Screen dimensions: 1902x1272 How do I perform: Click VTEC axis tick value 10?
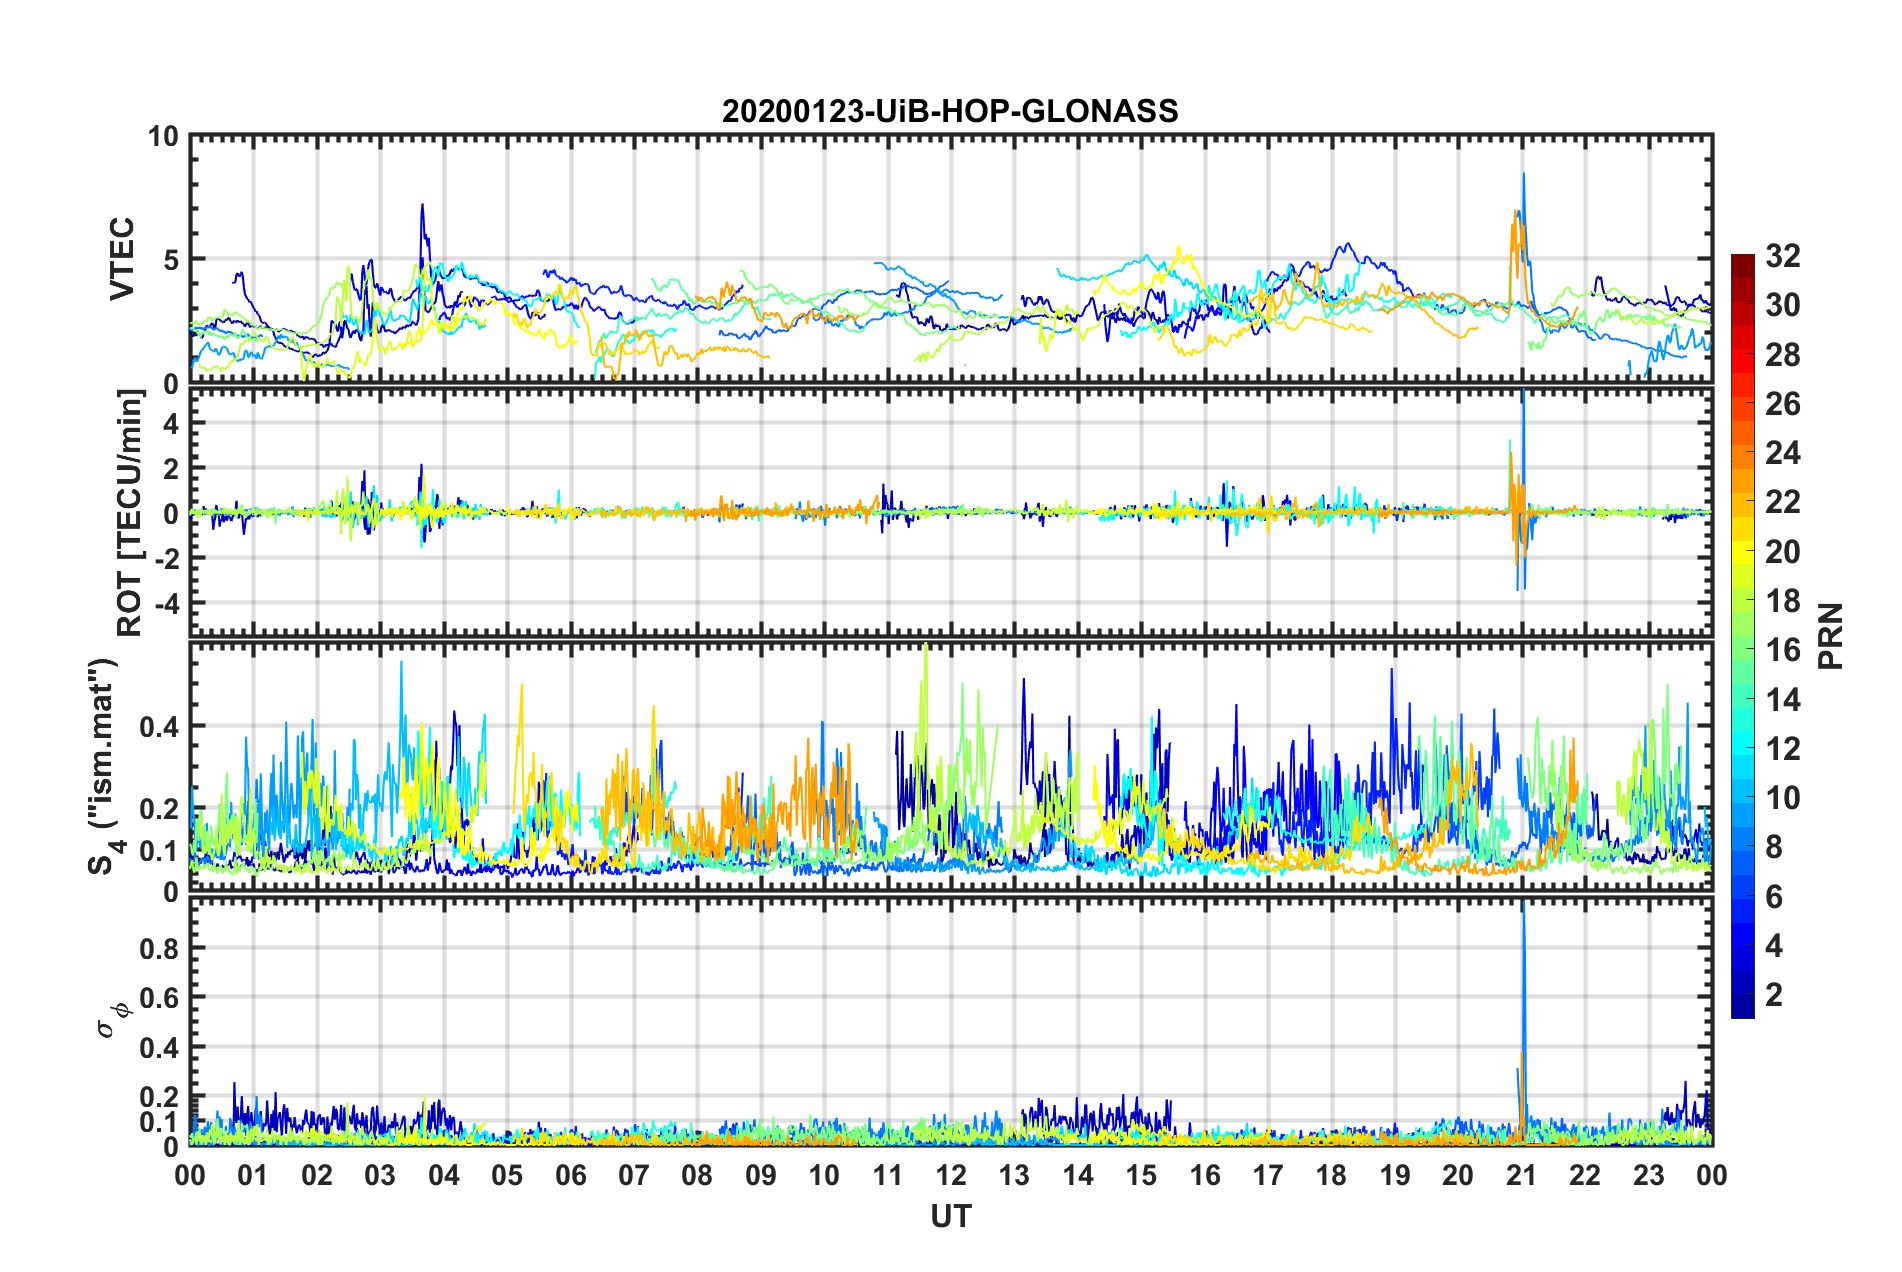coord(162,136)
